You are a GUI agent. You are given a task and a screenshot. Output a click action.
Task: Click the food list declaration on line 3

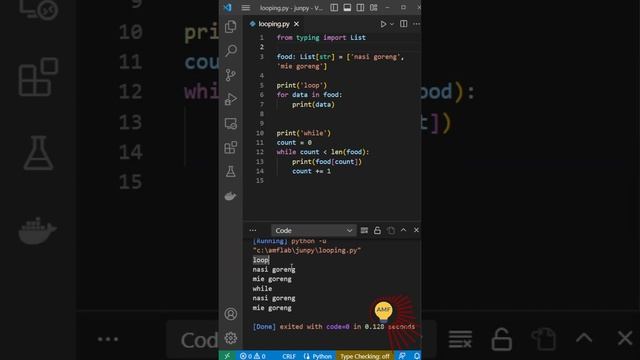[340, 62]
